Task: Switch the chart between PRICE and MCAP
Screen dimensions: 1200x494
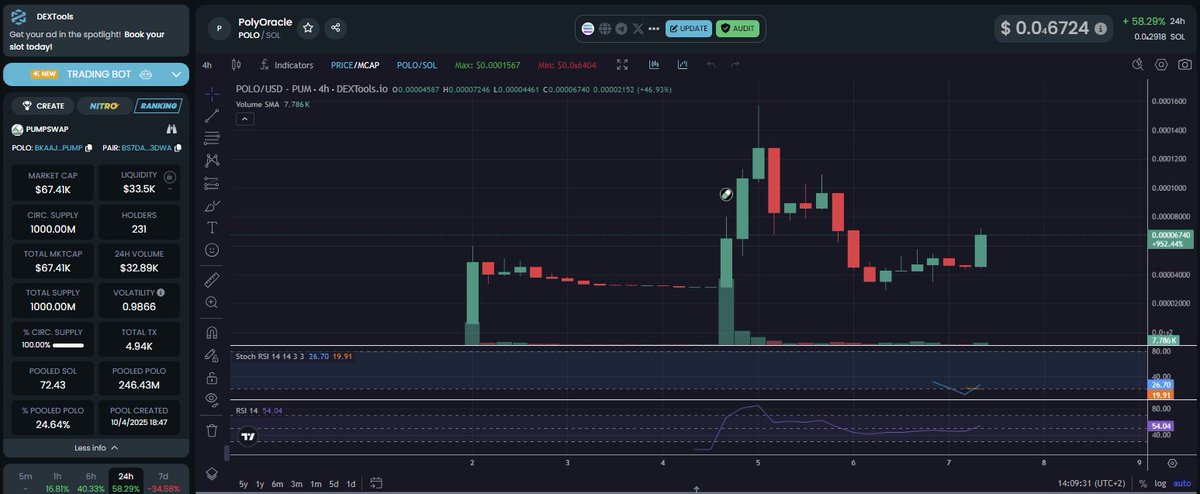Action: [x=355, y=65]
